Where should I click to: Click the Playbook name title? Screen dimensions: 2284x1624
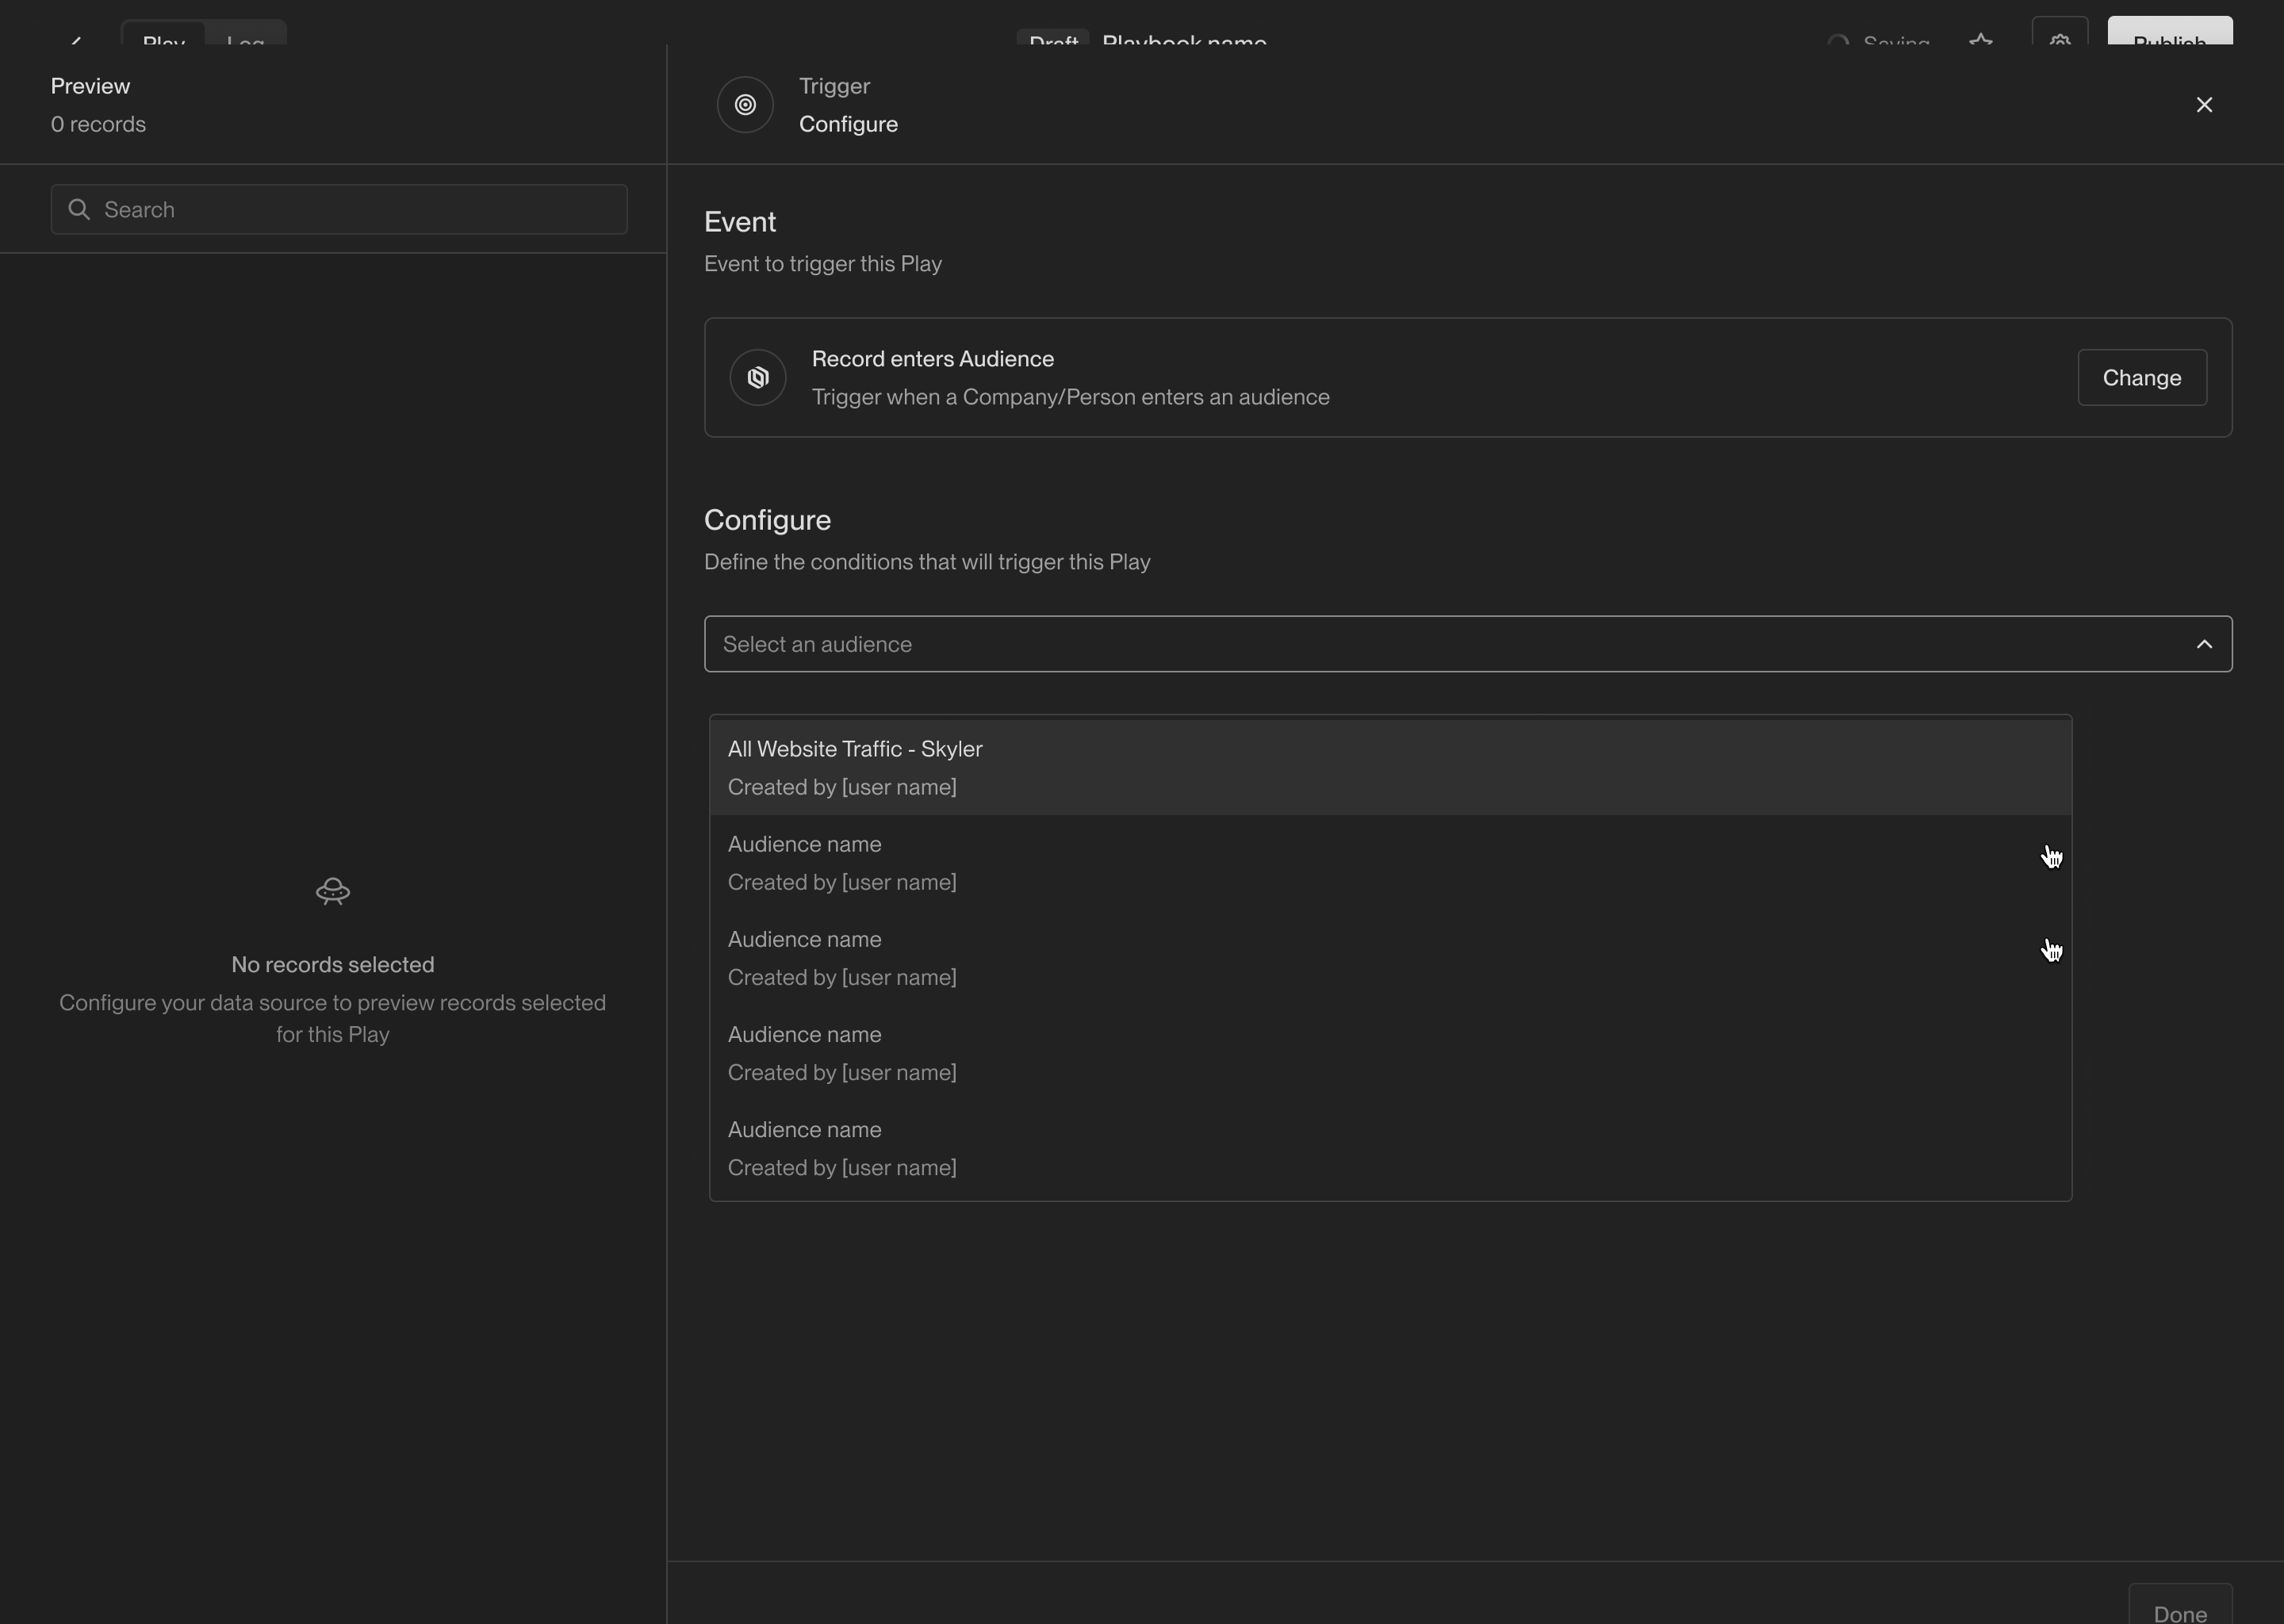[1184, 39]
